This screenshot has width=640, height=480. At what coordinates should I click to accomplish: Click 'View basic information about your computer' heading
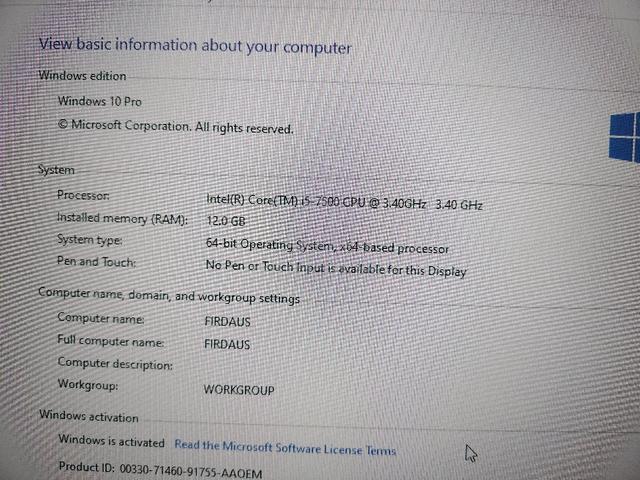[195, 46]
